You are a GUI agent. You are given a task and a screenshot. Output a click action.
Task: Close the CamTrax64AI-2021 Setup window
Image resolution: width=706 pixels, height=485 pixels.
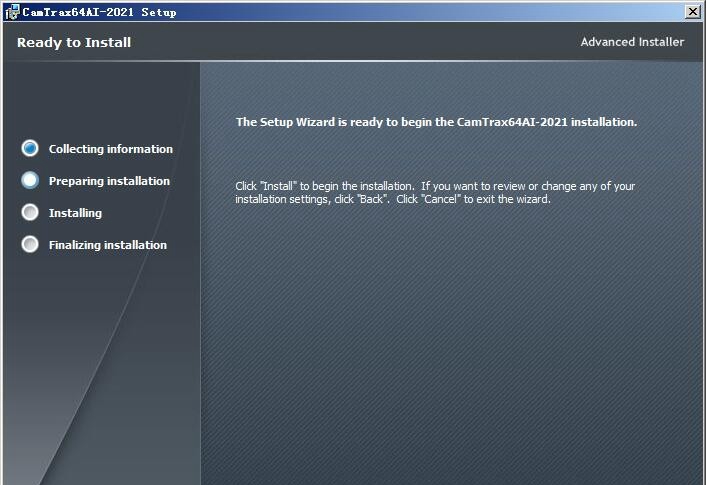(693, 12)
